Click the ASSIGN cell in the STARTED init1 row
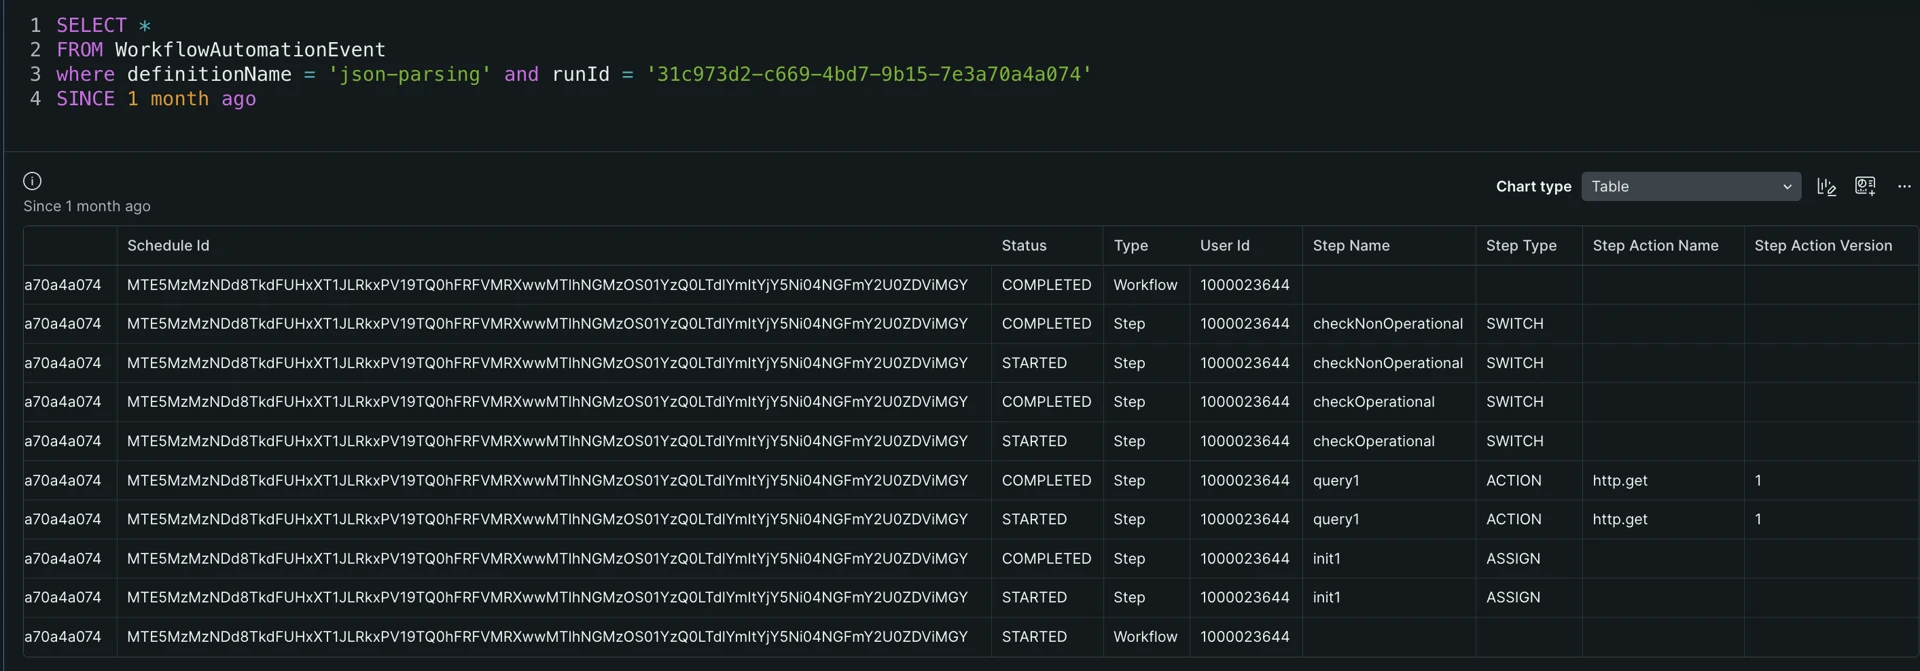Image resolution: width=1920 pixels, height=671 pixels. 1512,598
